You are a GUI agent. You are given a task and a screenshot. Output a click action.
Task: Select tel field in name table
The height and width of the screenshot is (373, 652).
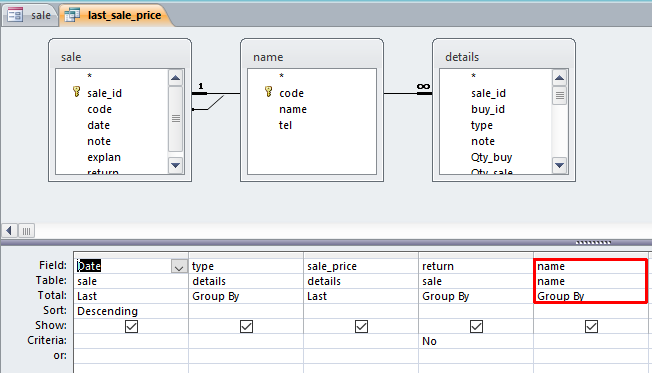285,125
